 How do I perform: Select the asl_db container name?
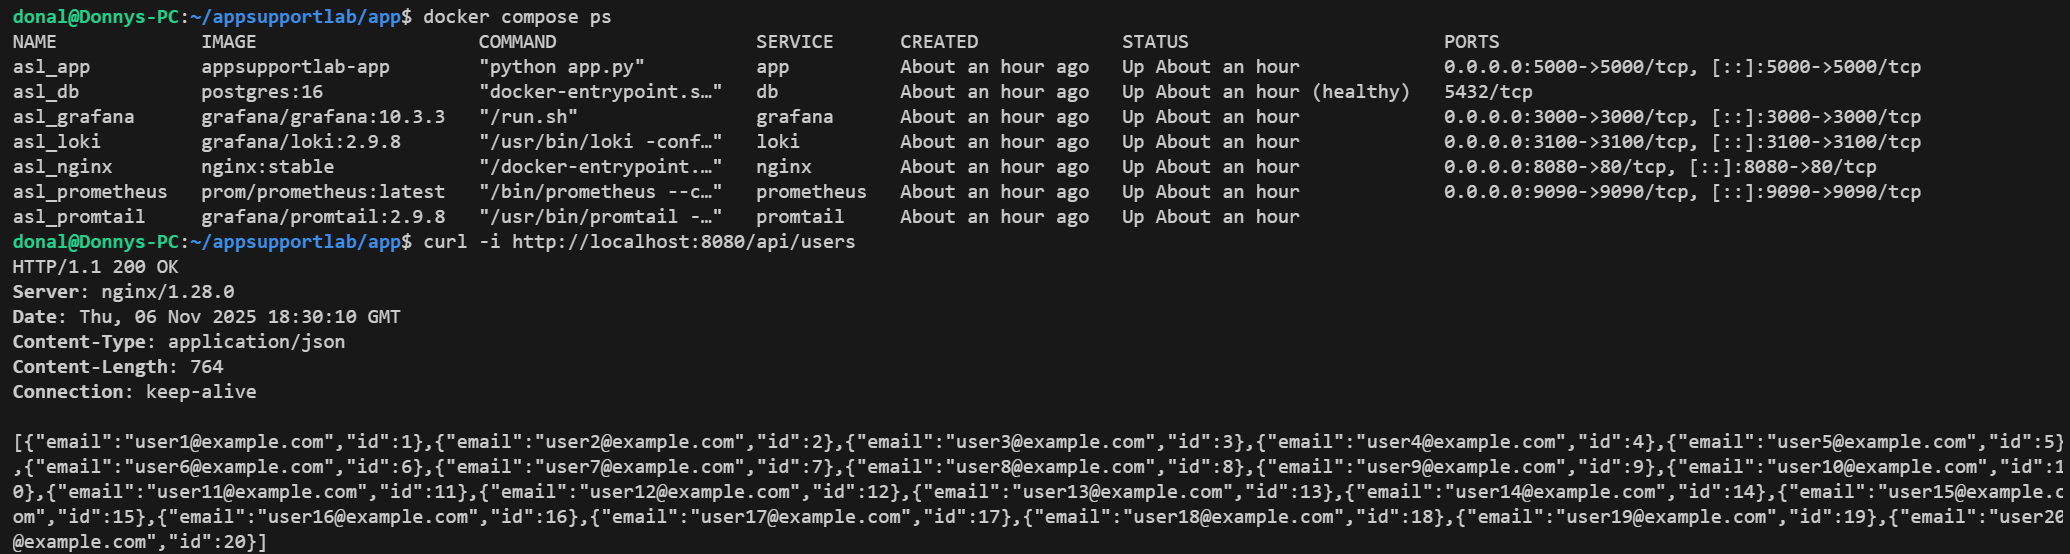point(46,92)
